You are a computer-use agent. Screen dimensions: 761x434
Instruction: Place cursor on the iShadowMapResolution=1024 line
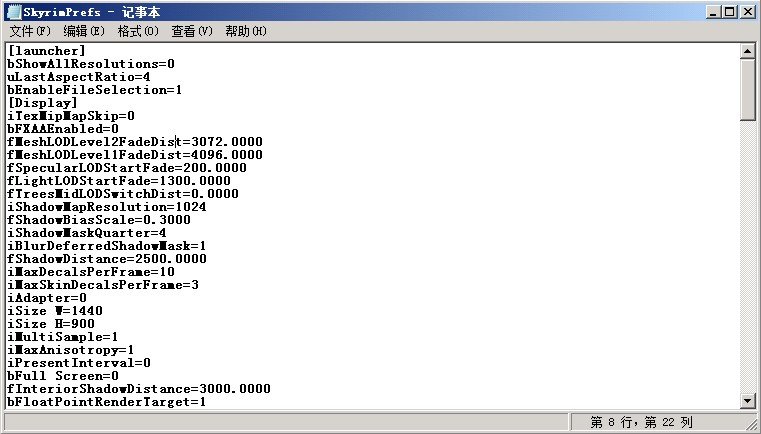coord(98,206)
